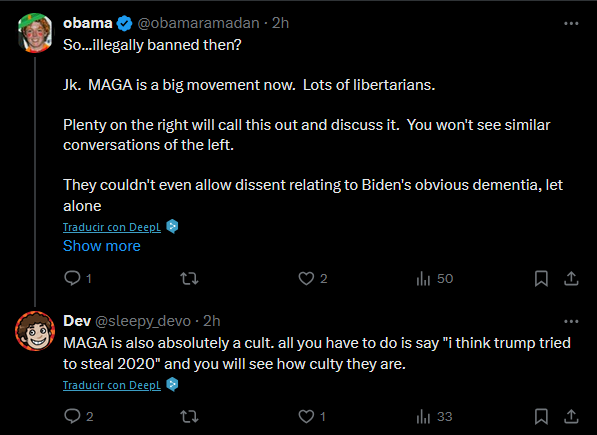Retweet obama's post
Image resolution: width=597 pixels, height=435 pixels.
click(189, 278)
